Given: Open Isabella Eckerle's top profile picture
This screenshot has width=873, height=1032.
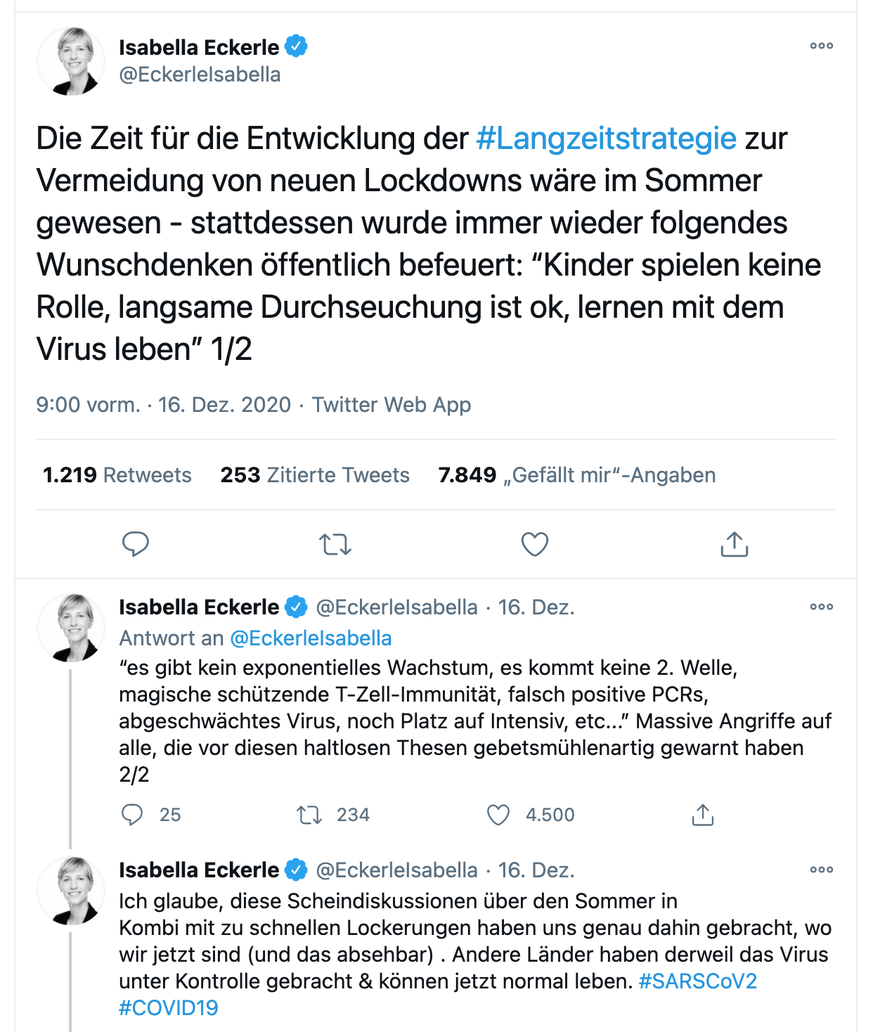Looking at the screenshot, I should (x=71, y=61).
